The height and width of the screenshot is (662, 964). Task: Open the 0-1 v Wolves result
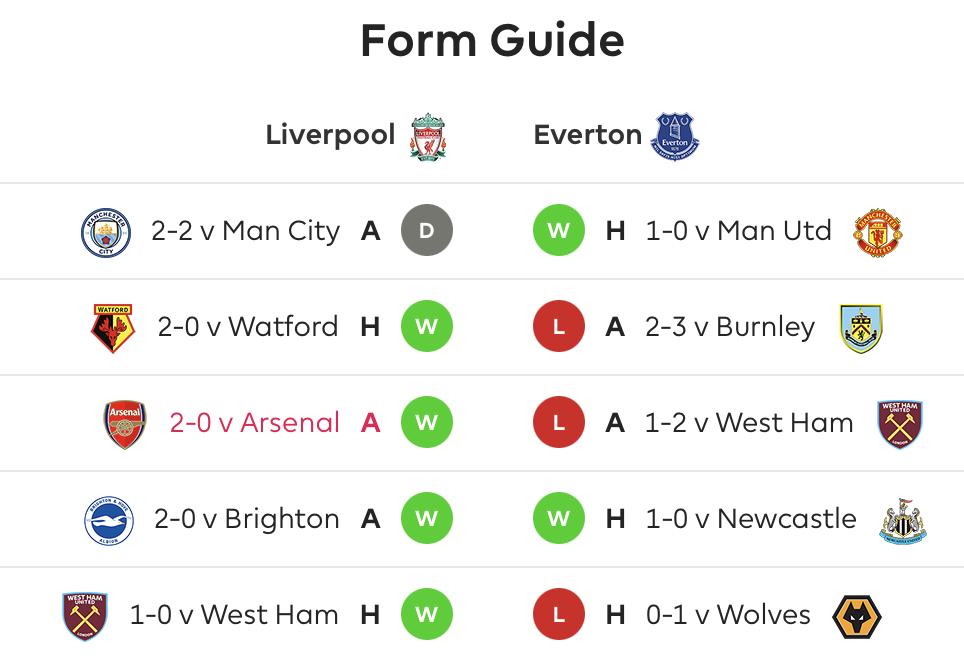click(x=728, y=615)
